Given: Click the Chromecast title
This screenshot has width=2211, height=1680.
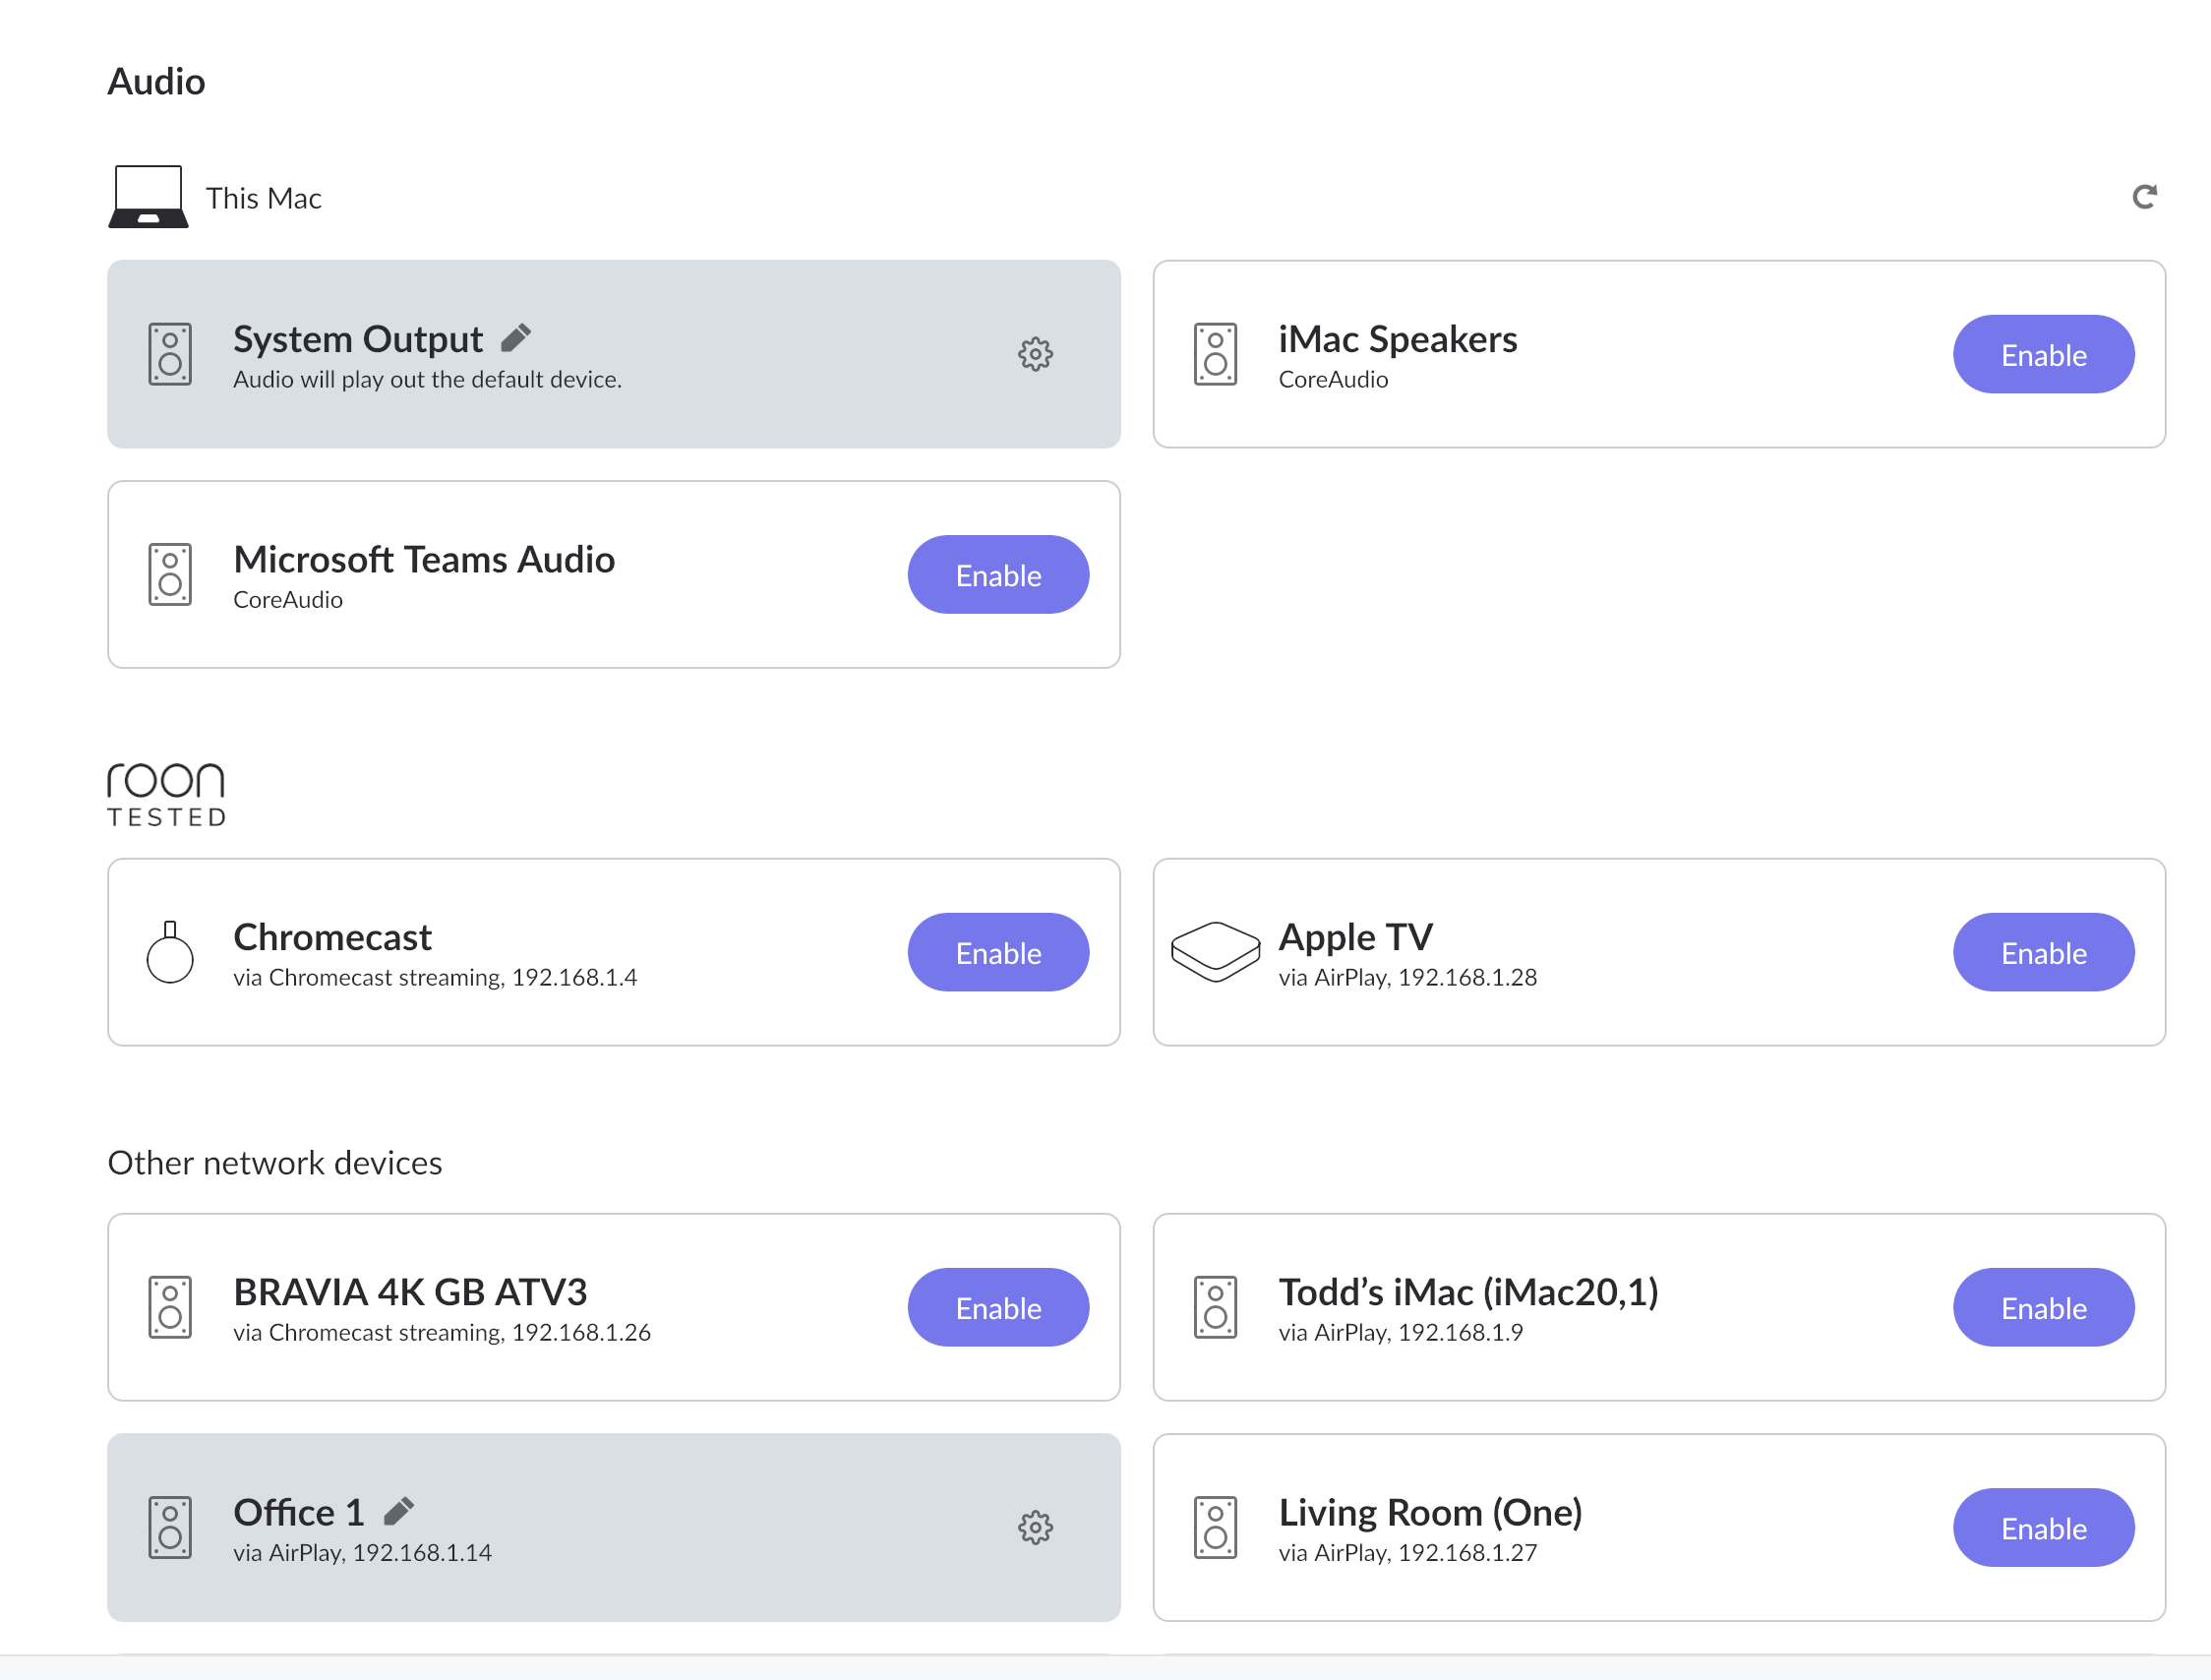Looking at the screenshot, I should coord(333,937).
